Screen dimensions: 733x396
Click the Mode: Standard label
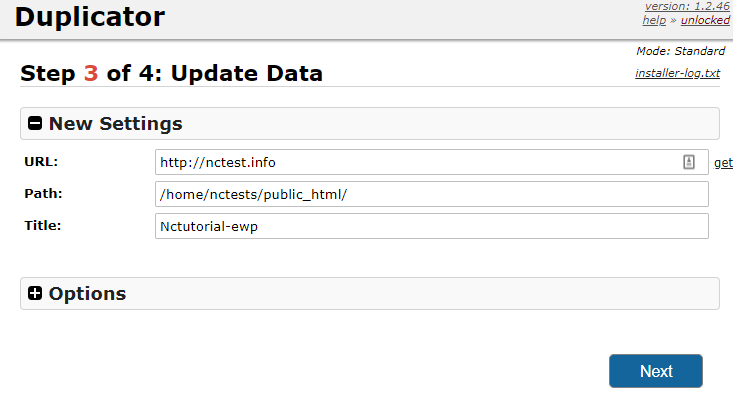tap(681, 51)
